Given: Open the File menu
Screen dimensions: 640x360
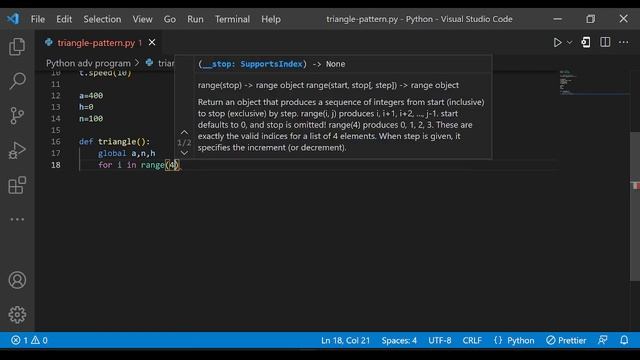Looking at the screenshot, I should (x=38, y=19).
